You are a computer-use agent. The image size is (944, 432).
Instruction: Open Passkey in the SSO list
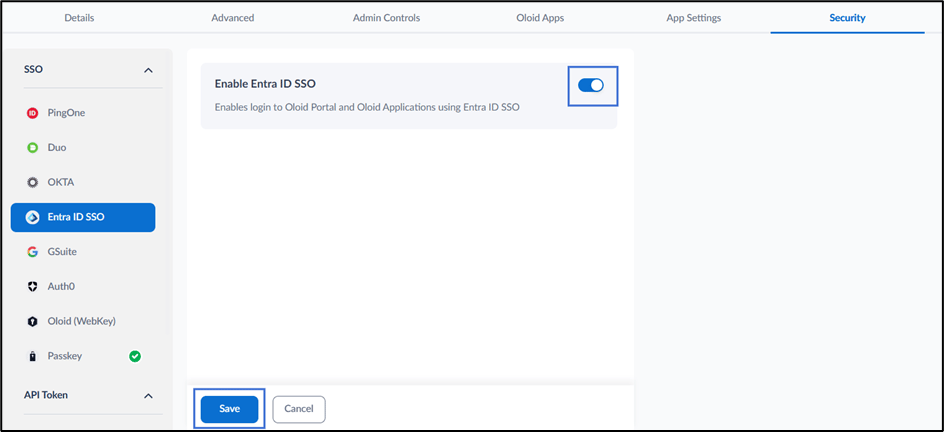pos(83,356)
